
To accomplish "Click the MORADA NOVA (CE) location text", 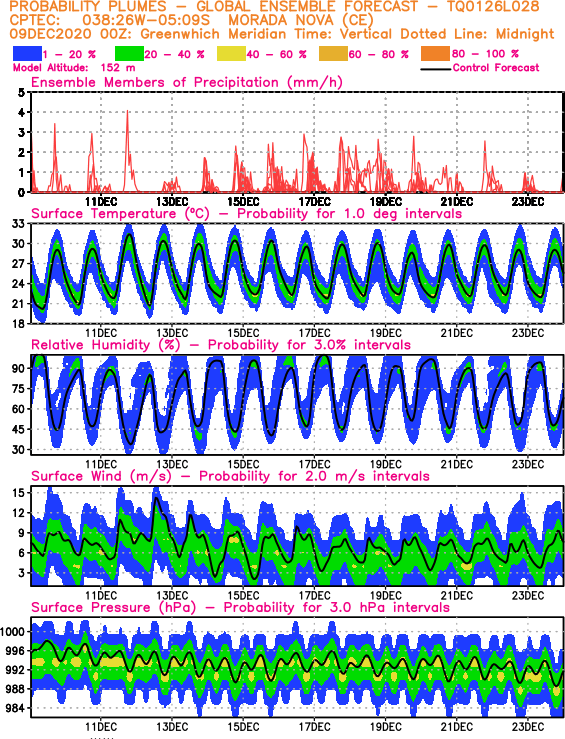I will point(301,20).
